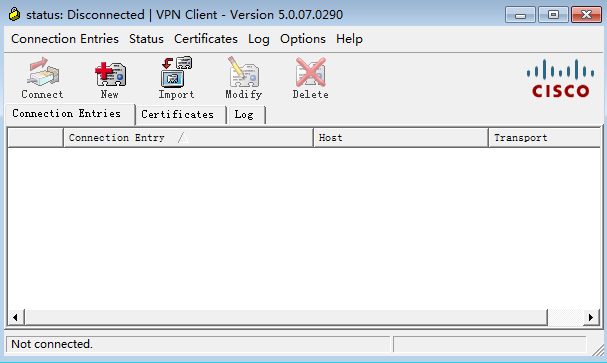Image resolution: width=607 pixels, height=363 pixels.
Task: Open the Log menu
Action: [x=259, y=39]
